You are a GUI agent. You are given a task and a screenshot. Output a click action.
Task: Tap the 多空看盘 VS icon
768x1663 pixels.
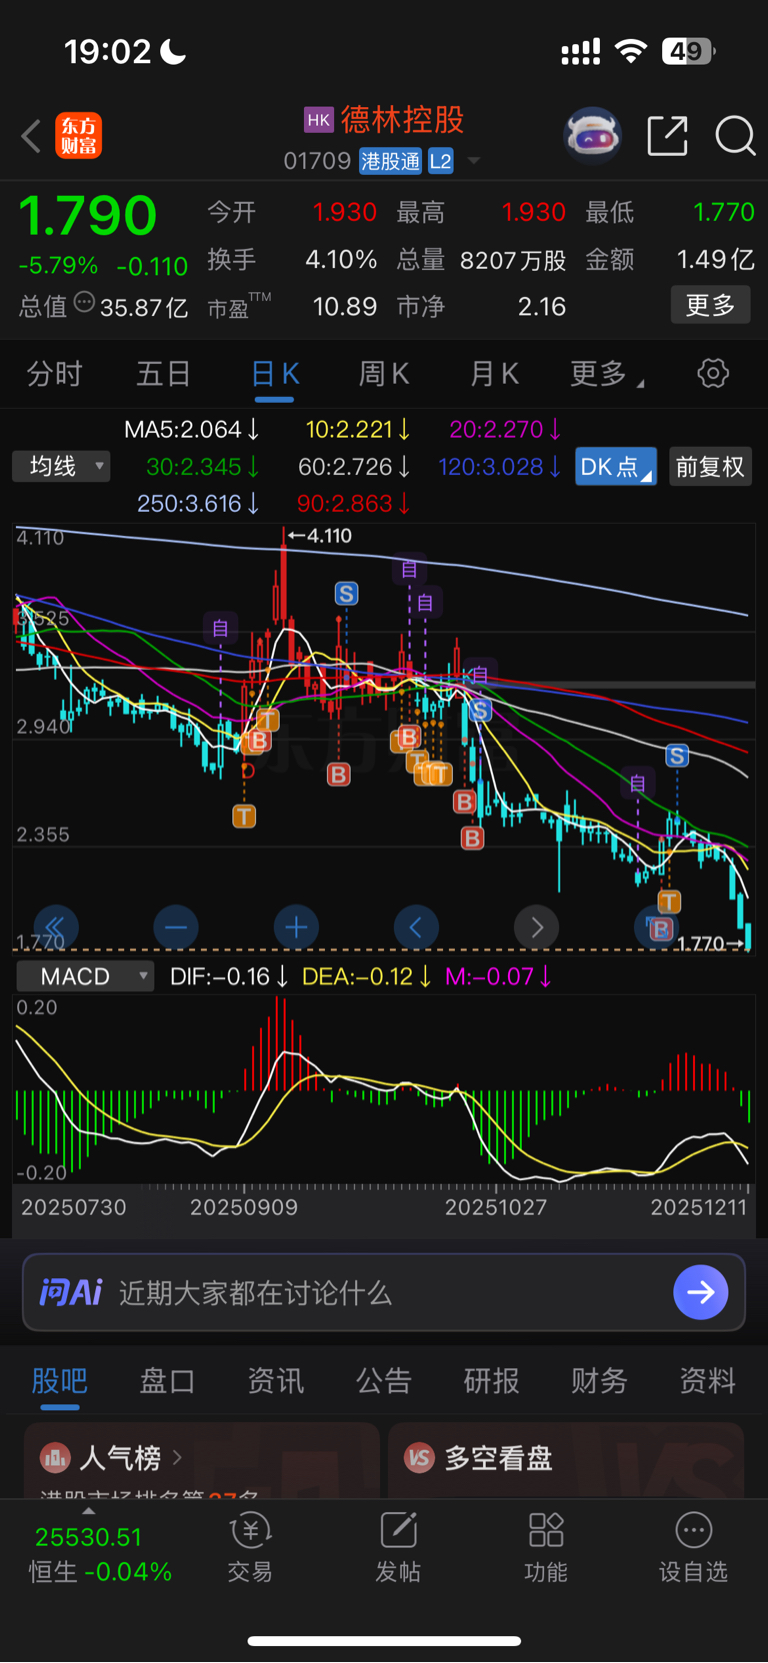419,1458
